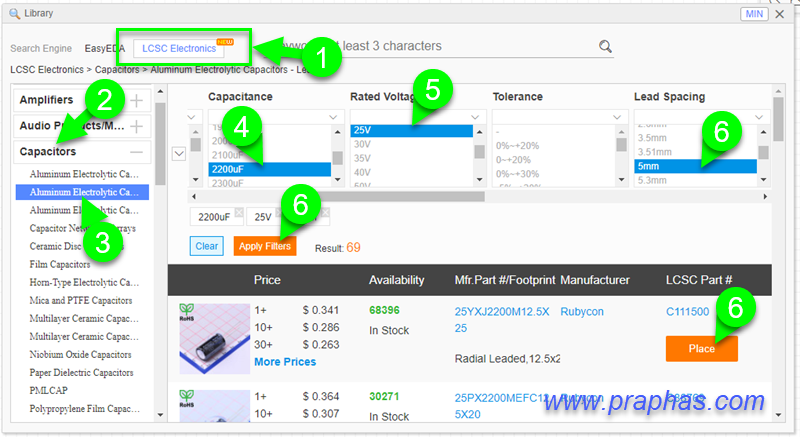Select 30V in Rated Voltage list
The width and height of the screenshot is (800, 437).
click(411, 144)
